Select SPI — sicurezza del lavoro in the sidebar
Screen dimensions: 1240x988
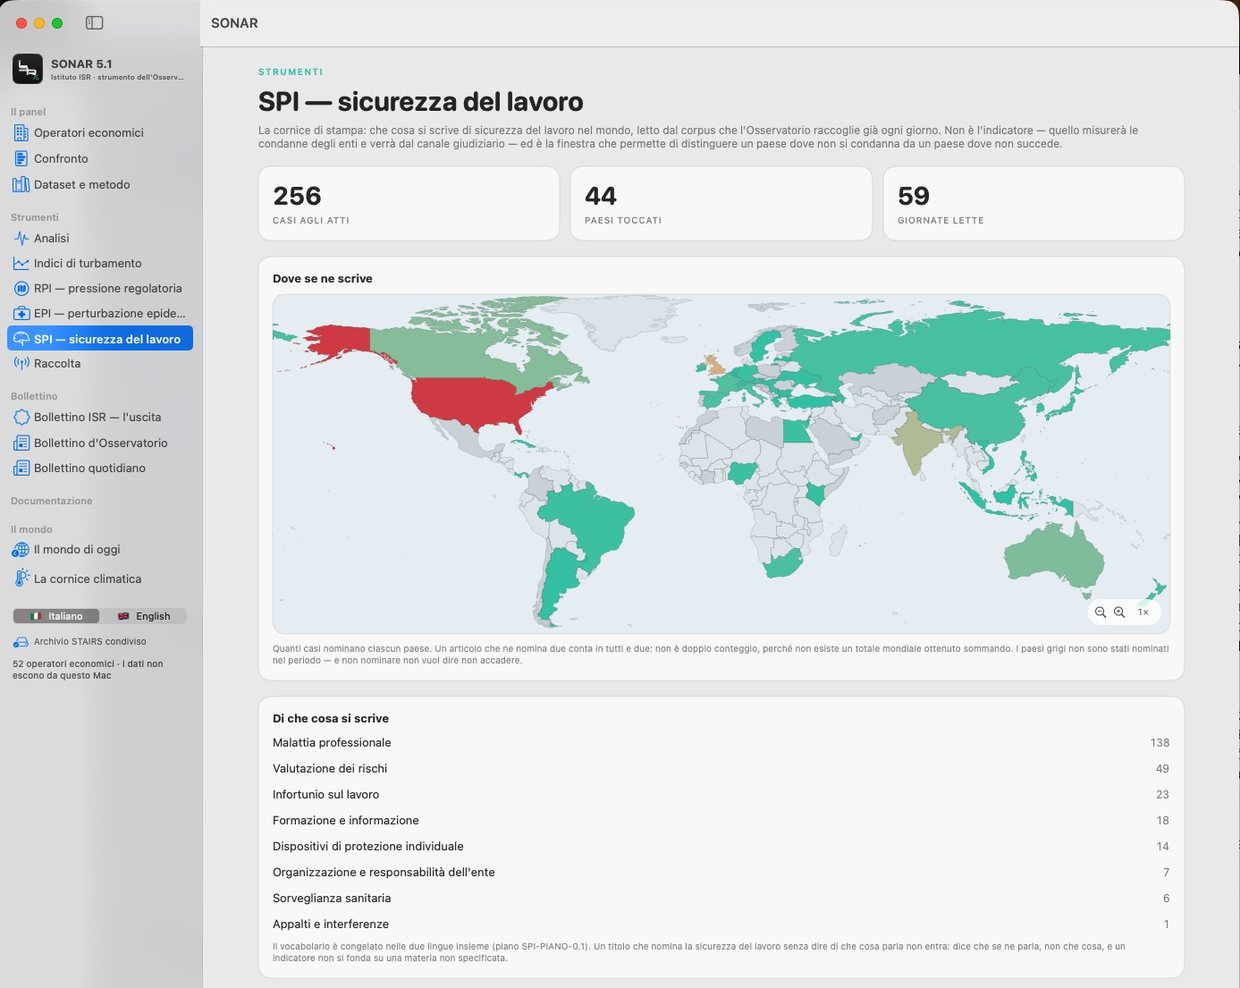click(x=100, y=339)
